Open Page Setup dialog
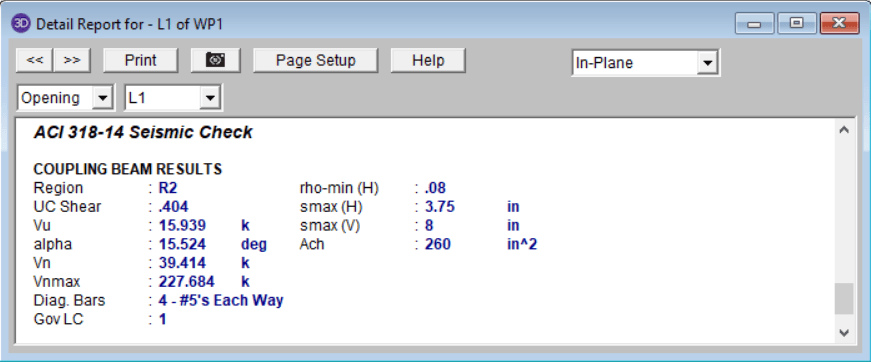Viewport: 871px width, 362px height. coord(316,60)
